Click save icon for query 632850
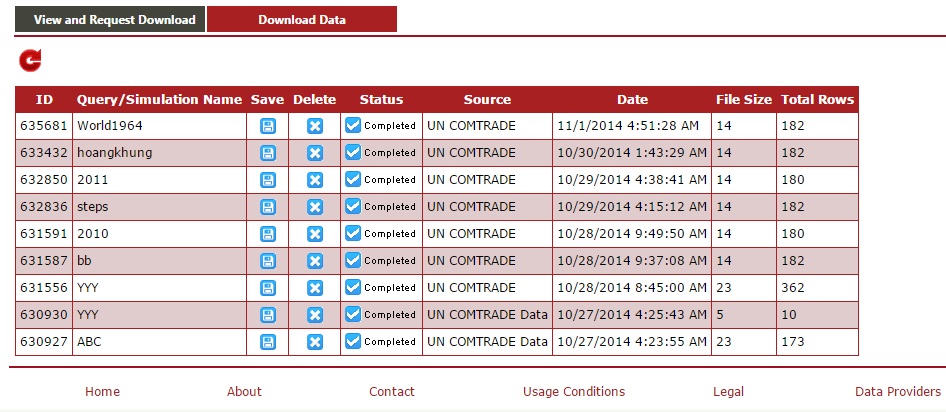This screenshot has width=946, height=412. point(267,180)
